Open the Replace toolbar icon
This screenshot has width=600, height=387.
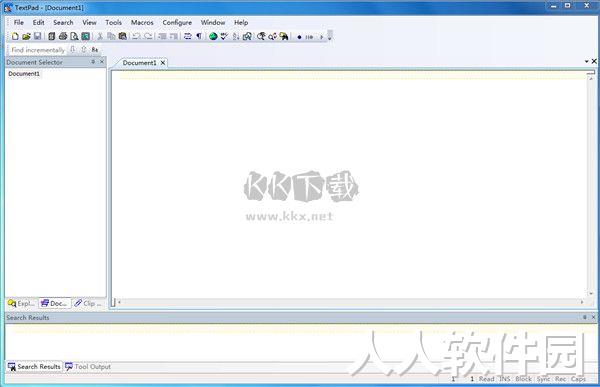[272, 36]
